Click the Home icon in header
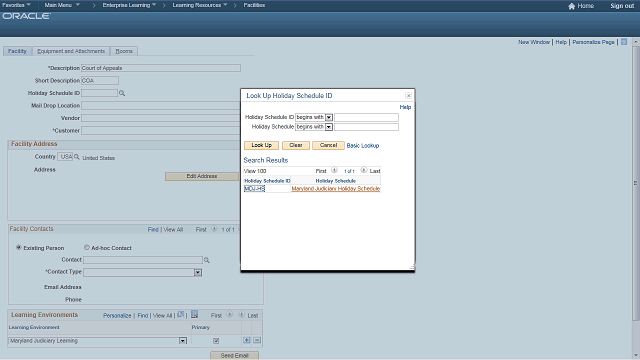The height and width of the screenshot is (360, 640). pos(571,6)
